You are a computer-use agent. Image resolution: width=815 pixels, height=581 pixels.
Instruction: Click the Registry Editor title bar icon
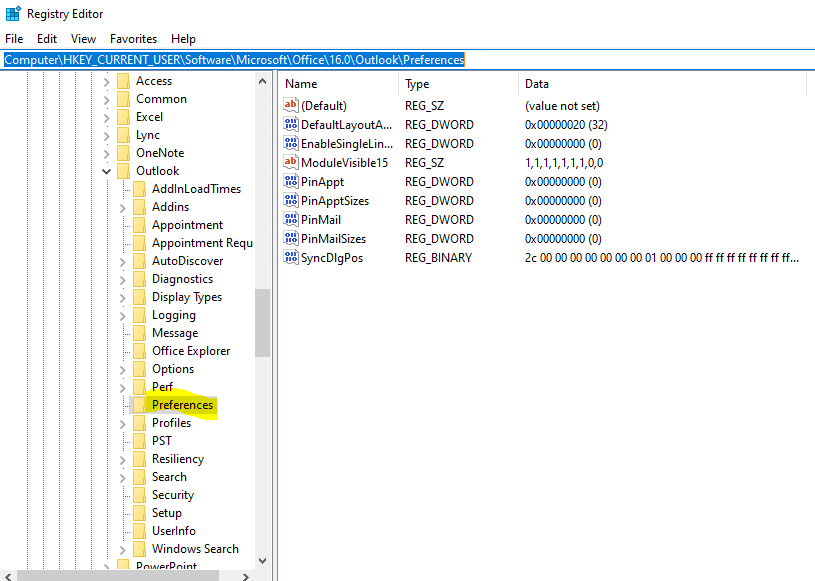tap(13, 14)
